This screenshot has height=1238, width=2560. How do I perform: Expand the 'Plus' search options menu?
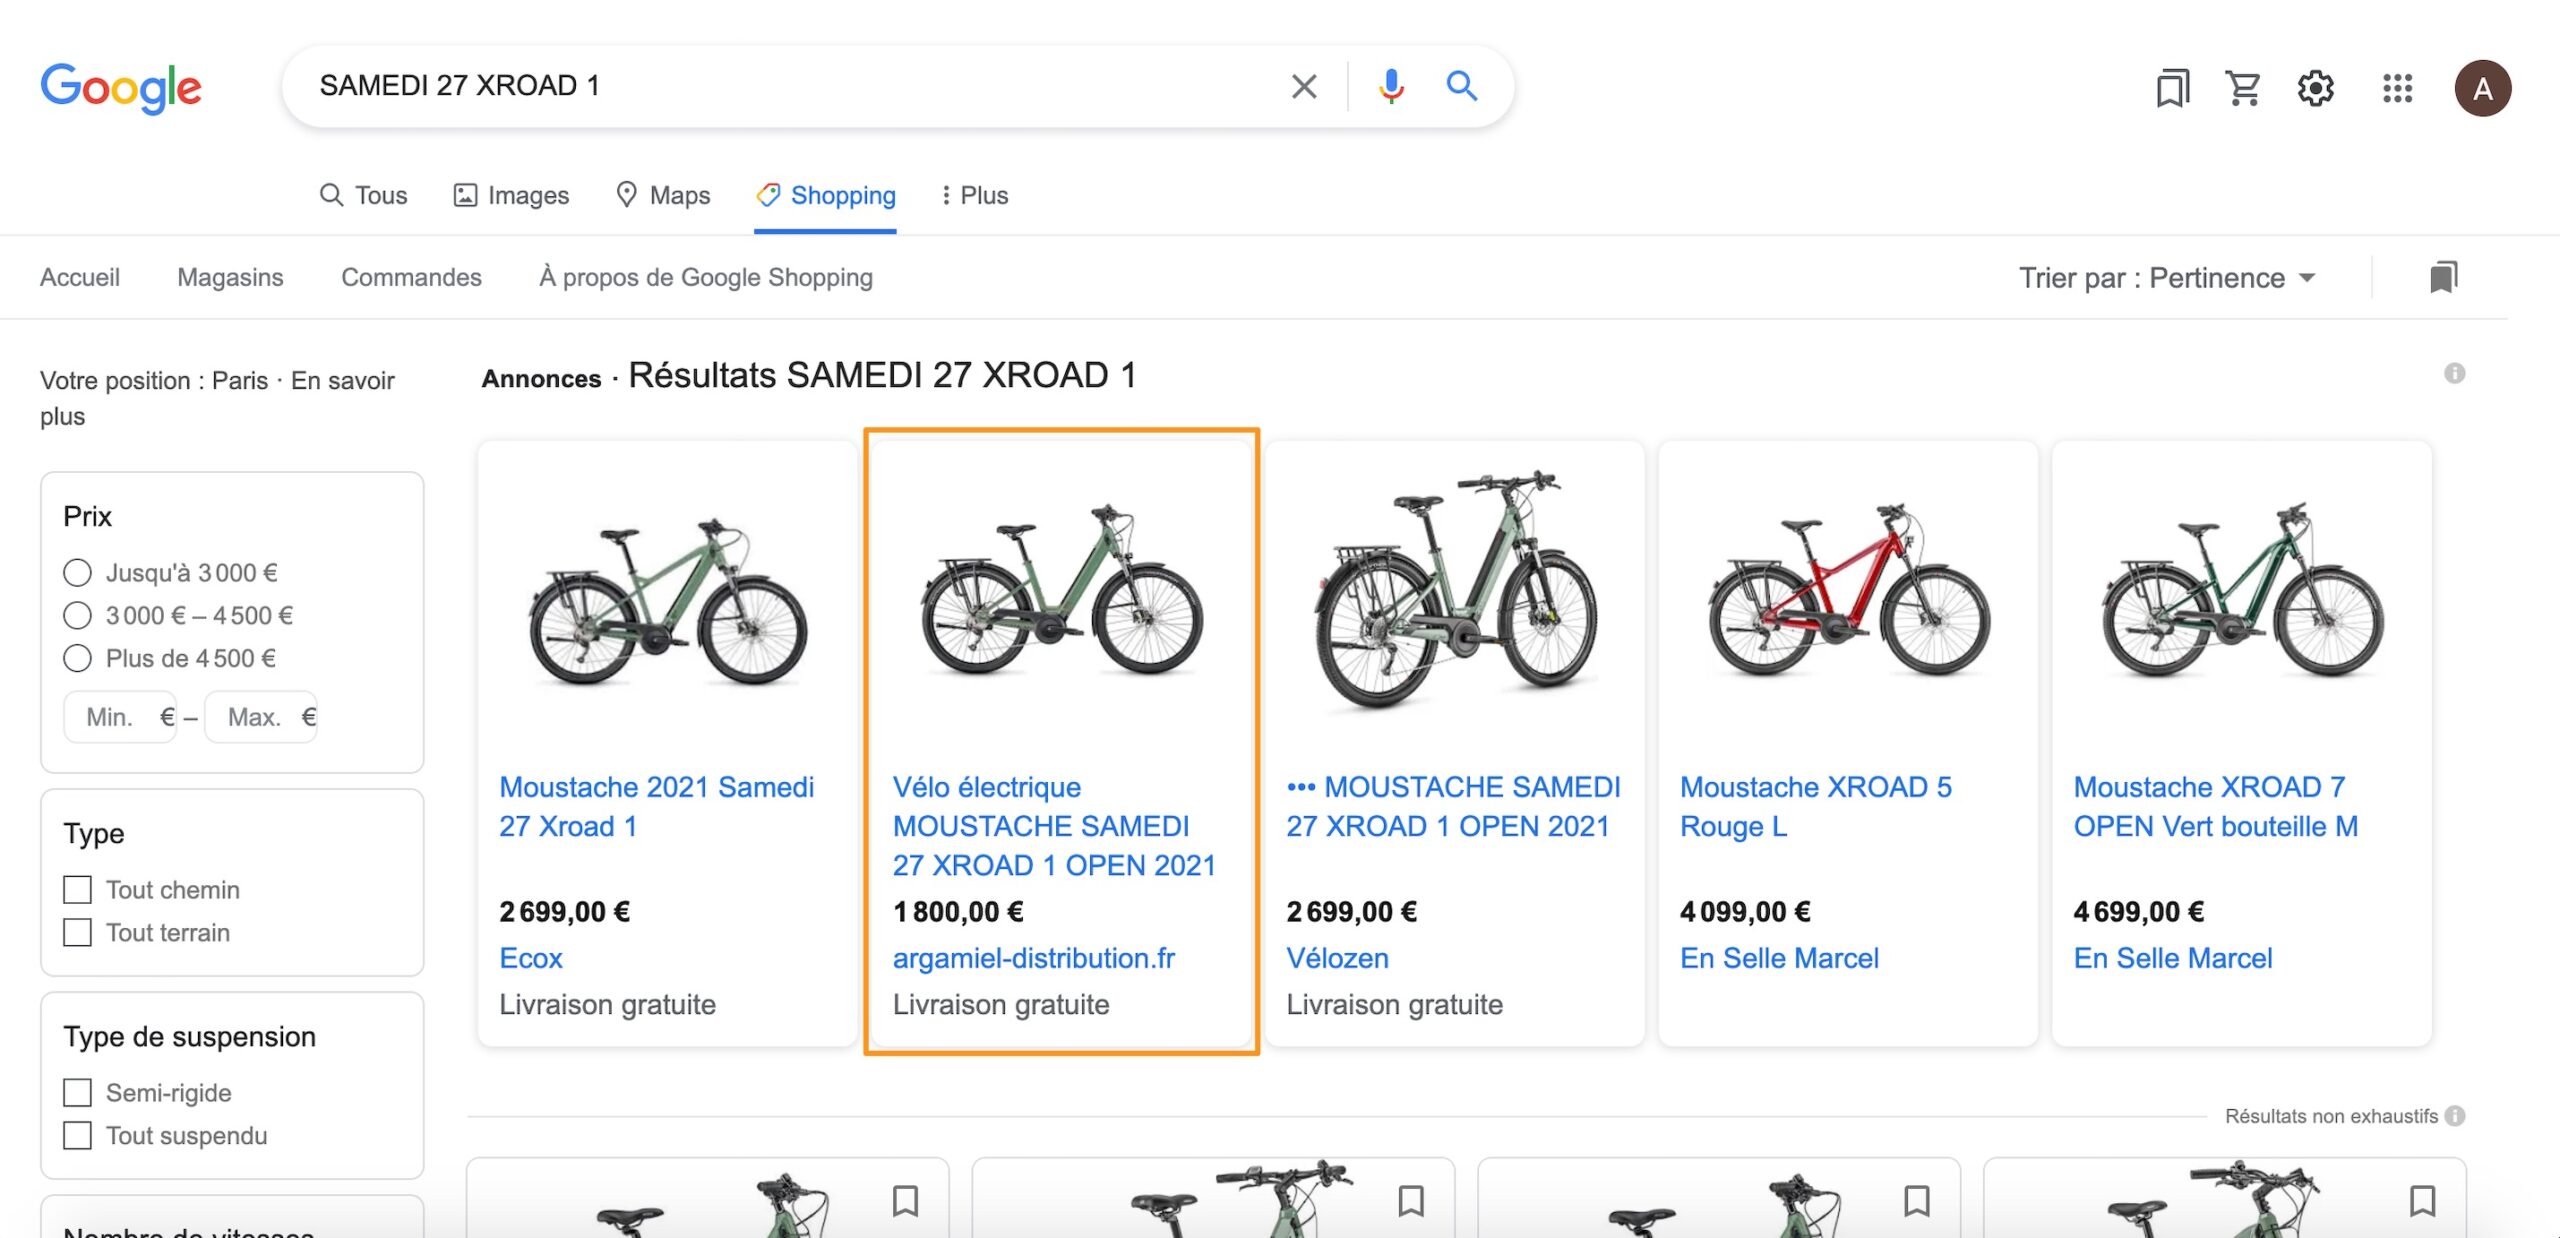(974, 195)
